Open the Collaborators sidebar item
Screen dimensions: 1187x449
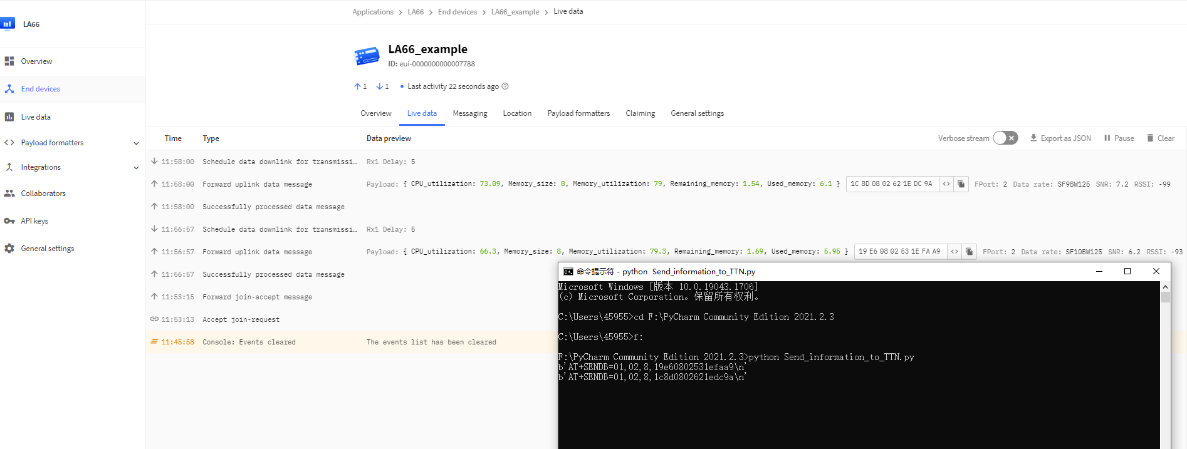tap(43, 193)
